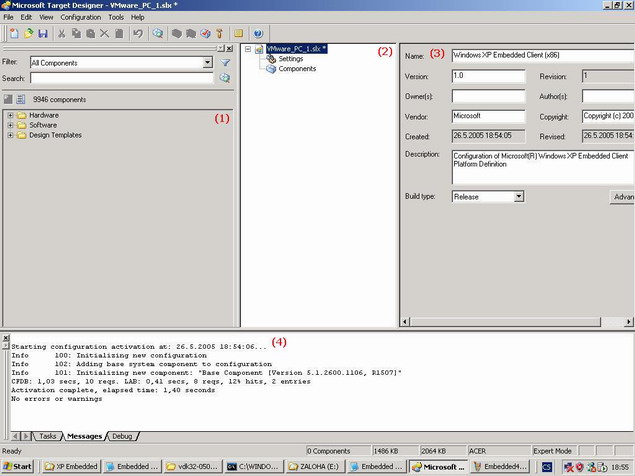Open the Edit menu

click(x=26, y=17)
